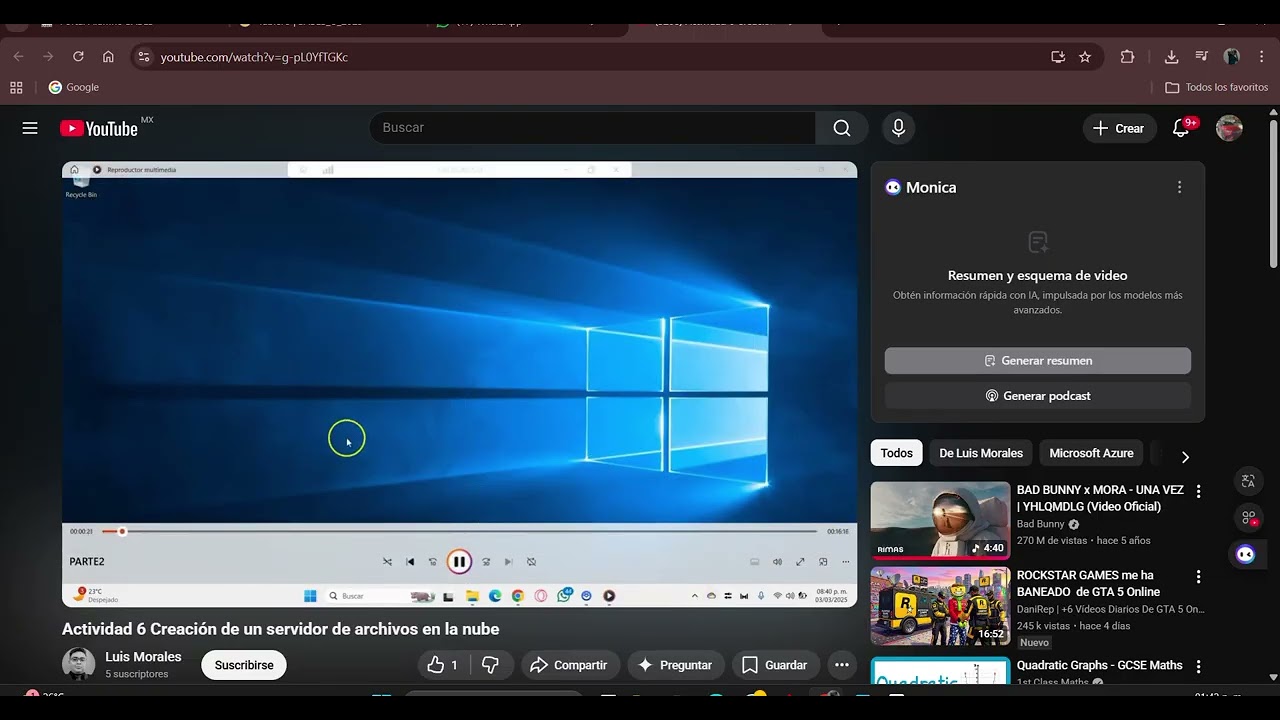Viewport: 1280px width, 720px height.
Task: Click the address bar URL
Action: (x=254, y=57)
